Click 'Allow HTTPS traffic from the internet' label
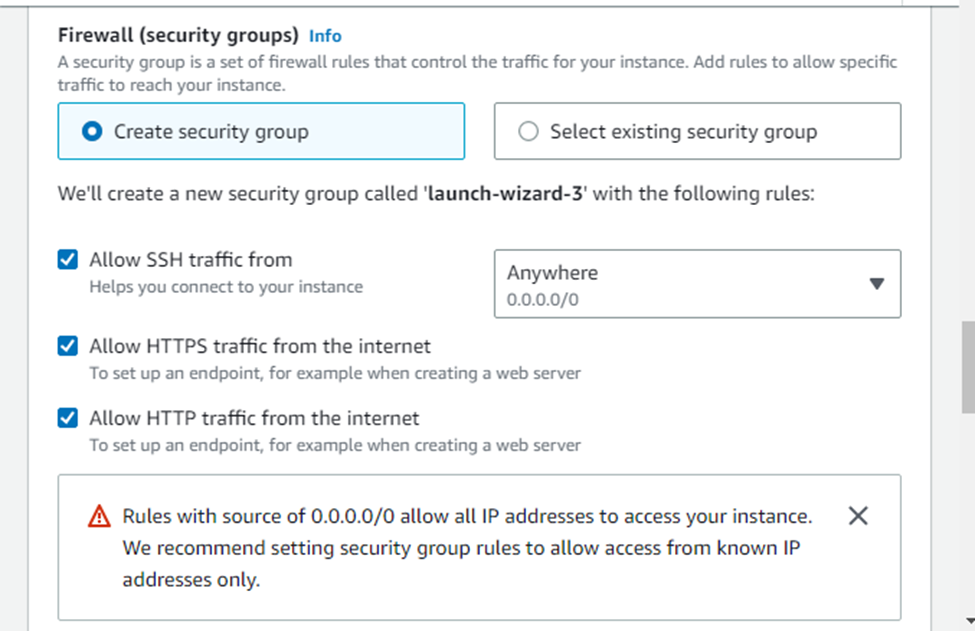975x631 pixels. click(260, 347)
